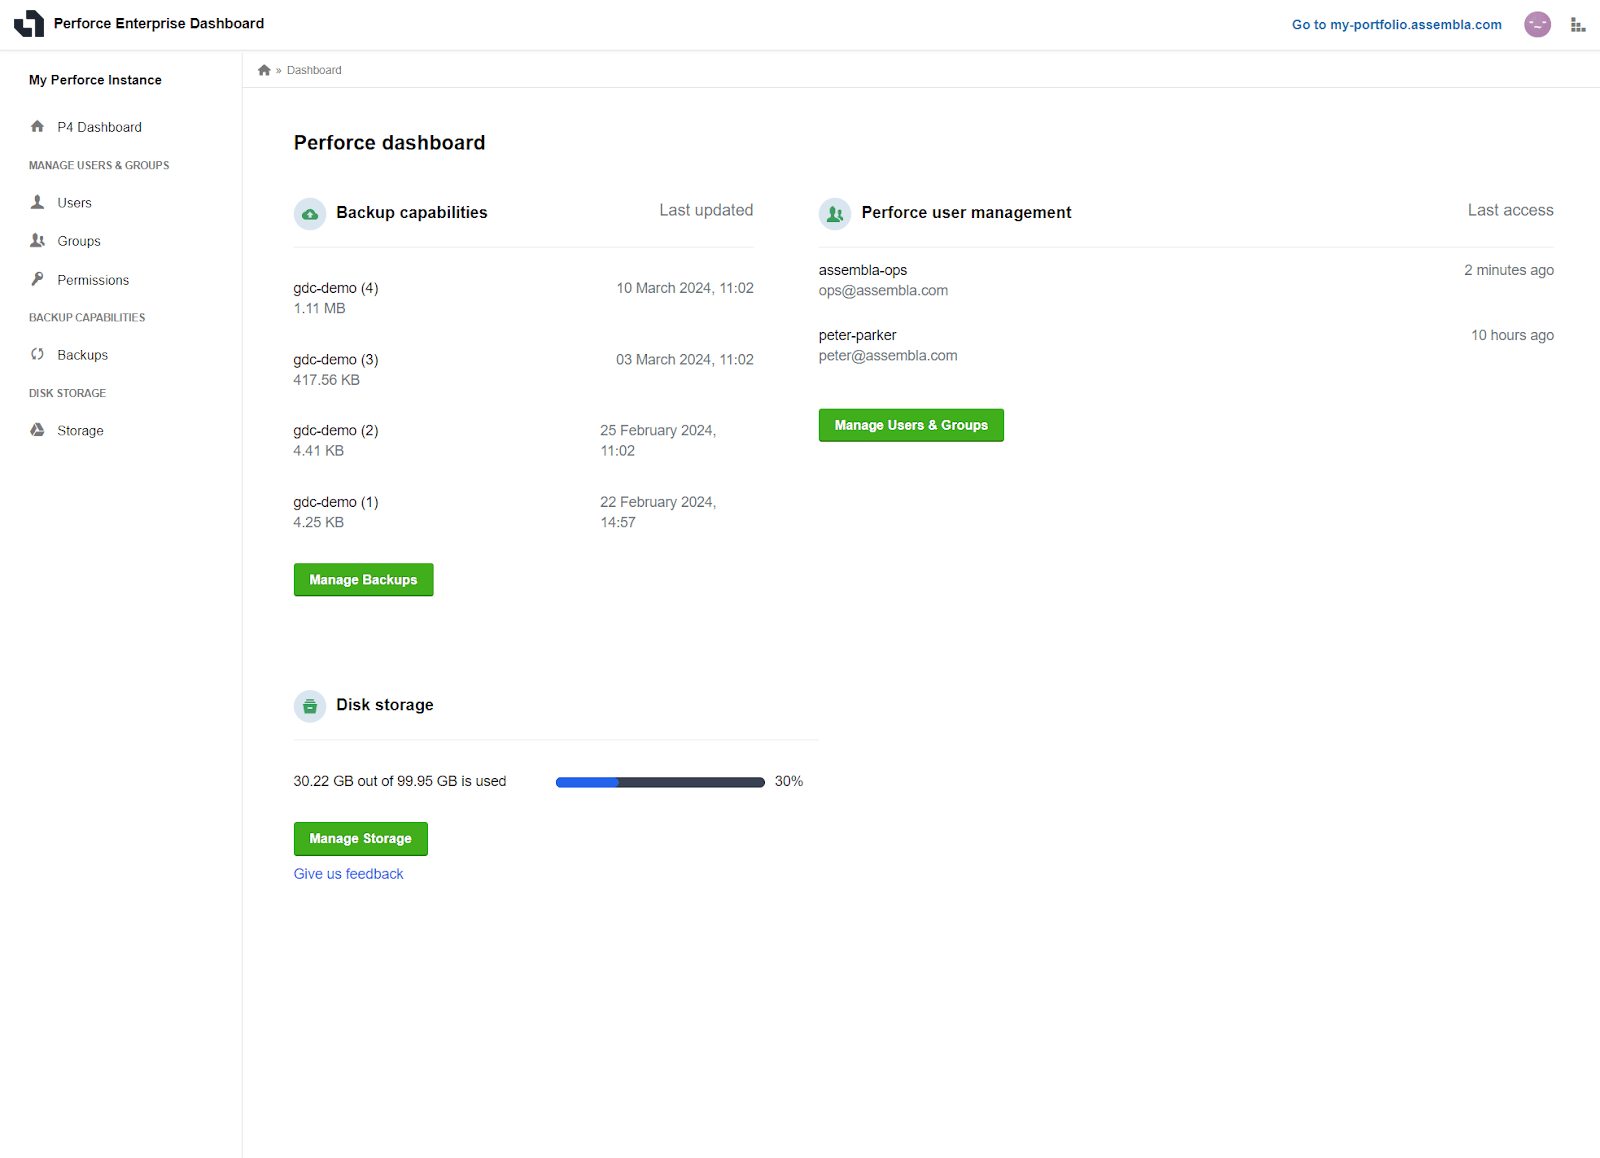Open the Permissions menu item
Image resolution: width=1600 pixels, height=1158 pixels.
click(x=93, y=280)
